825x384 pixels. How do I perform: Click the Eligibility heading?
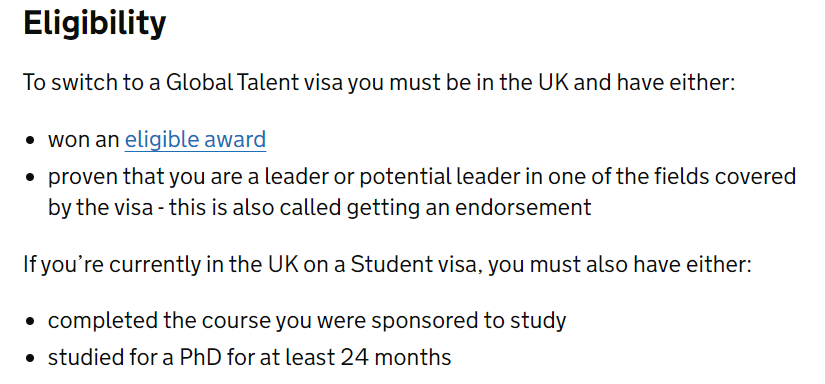pos(95,23)
